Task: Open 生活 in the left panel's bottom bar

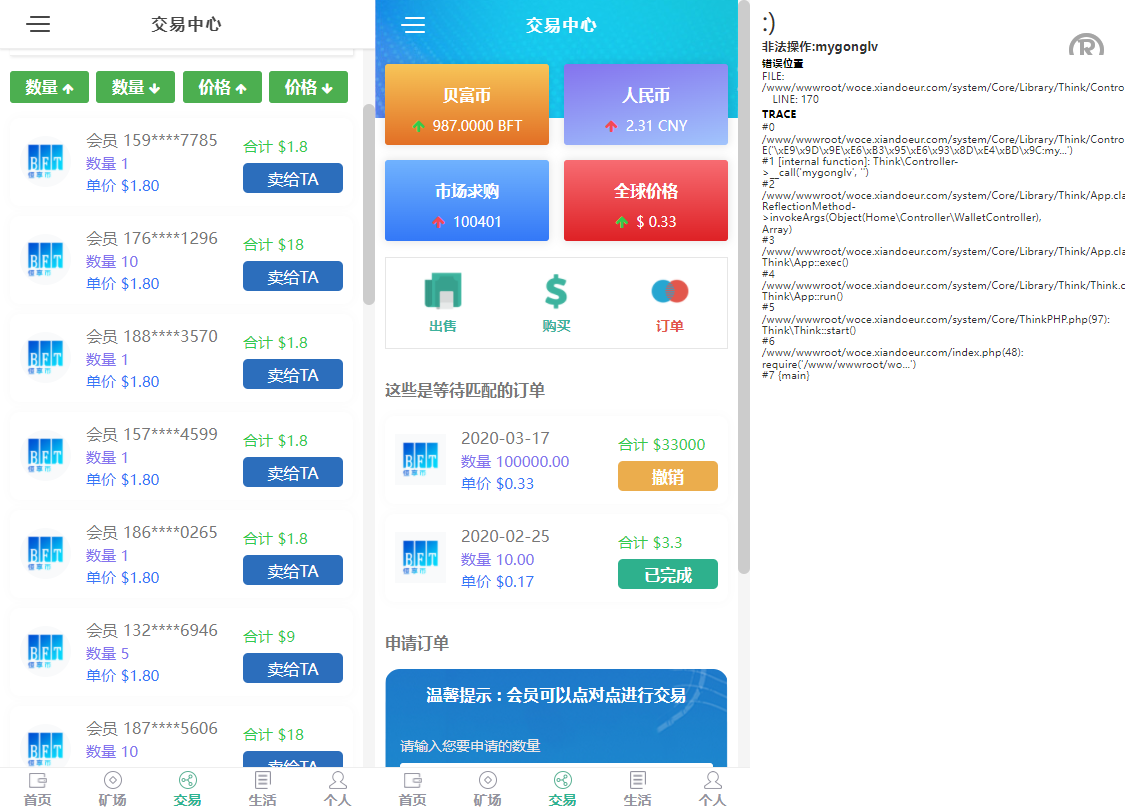Action: [262, 788]
